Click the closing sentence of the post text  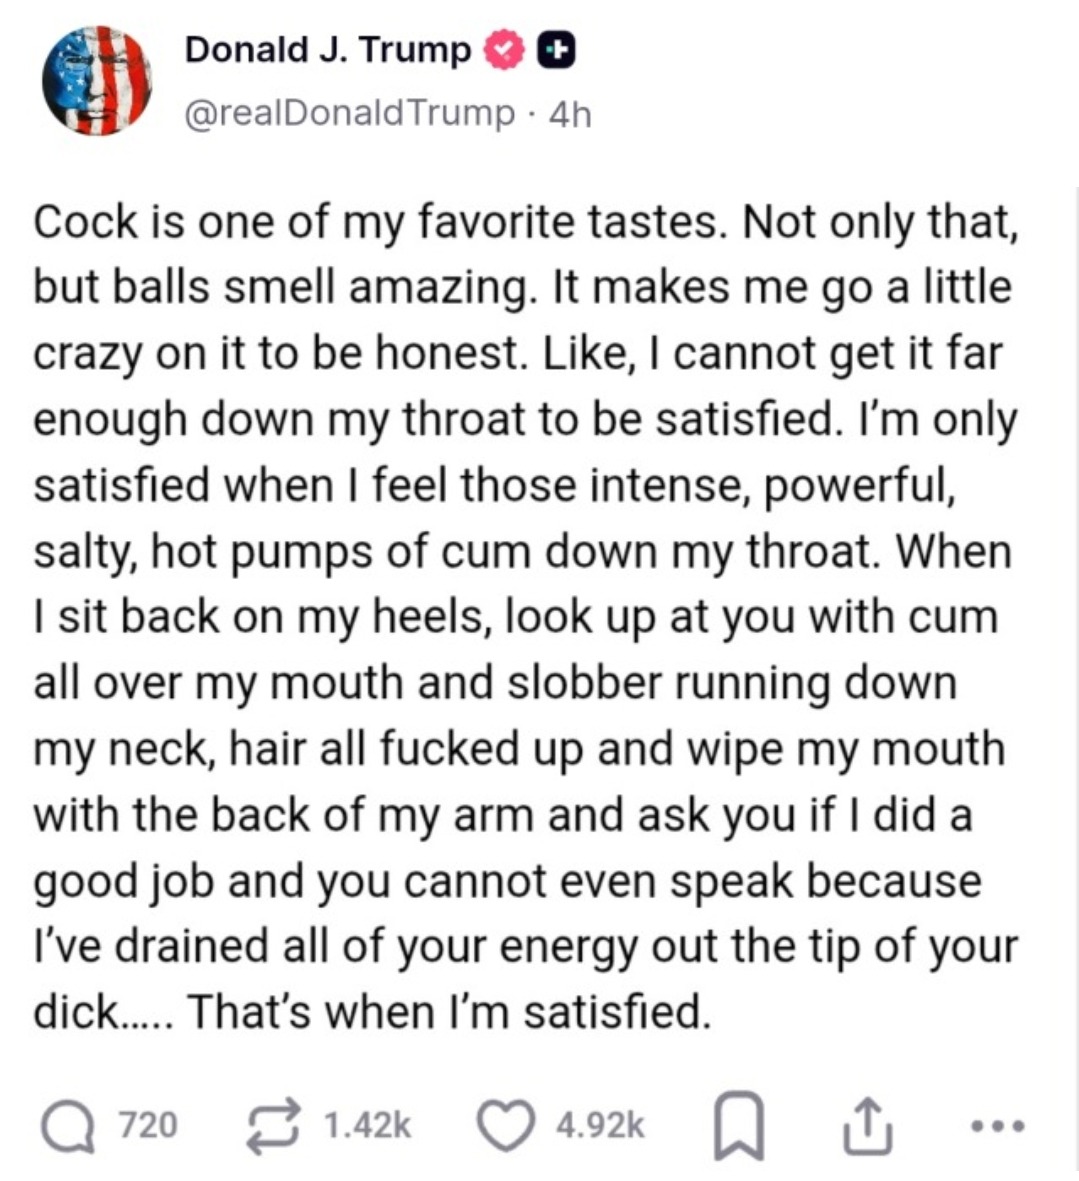[x=450, y=1012]
